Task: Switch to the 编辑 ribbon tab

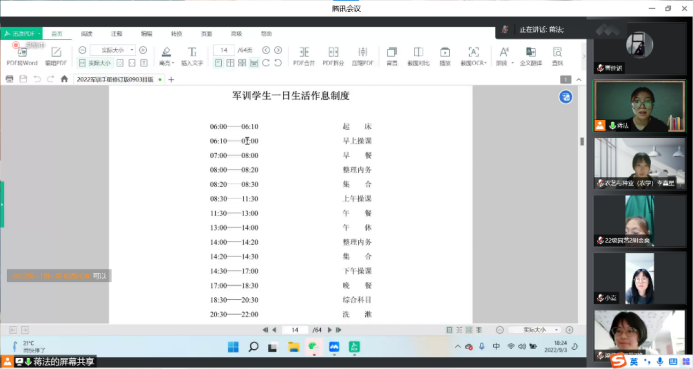Action: tap(146, 34)
